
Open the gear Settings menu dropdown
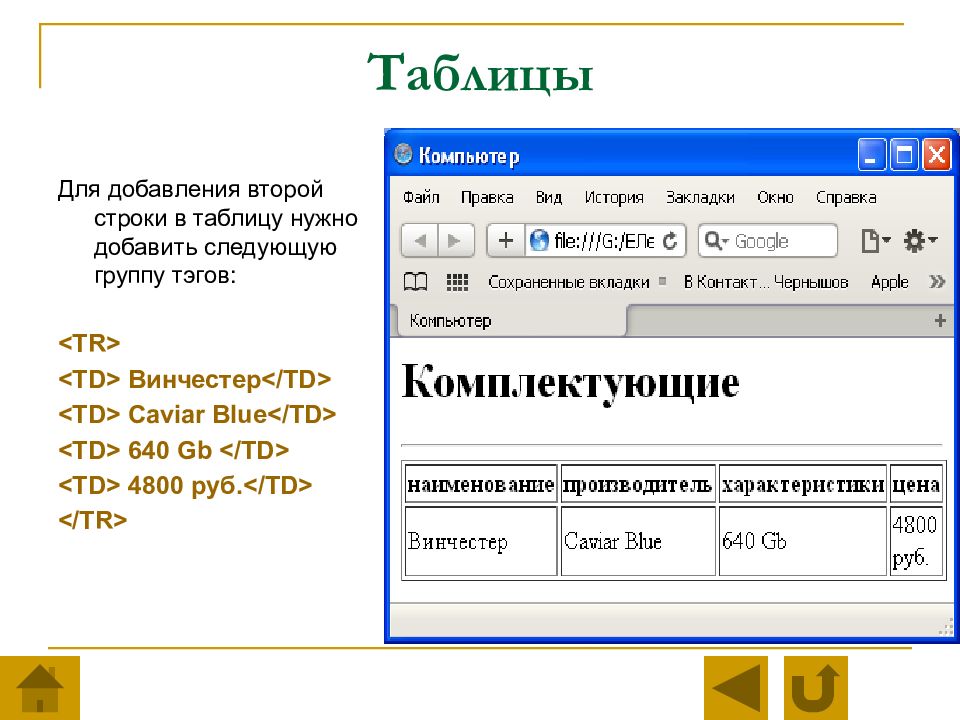pos(920,241)
